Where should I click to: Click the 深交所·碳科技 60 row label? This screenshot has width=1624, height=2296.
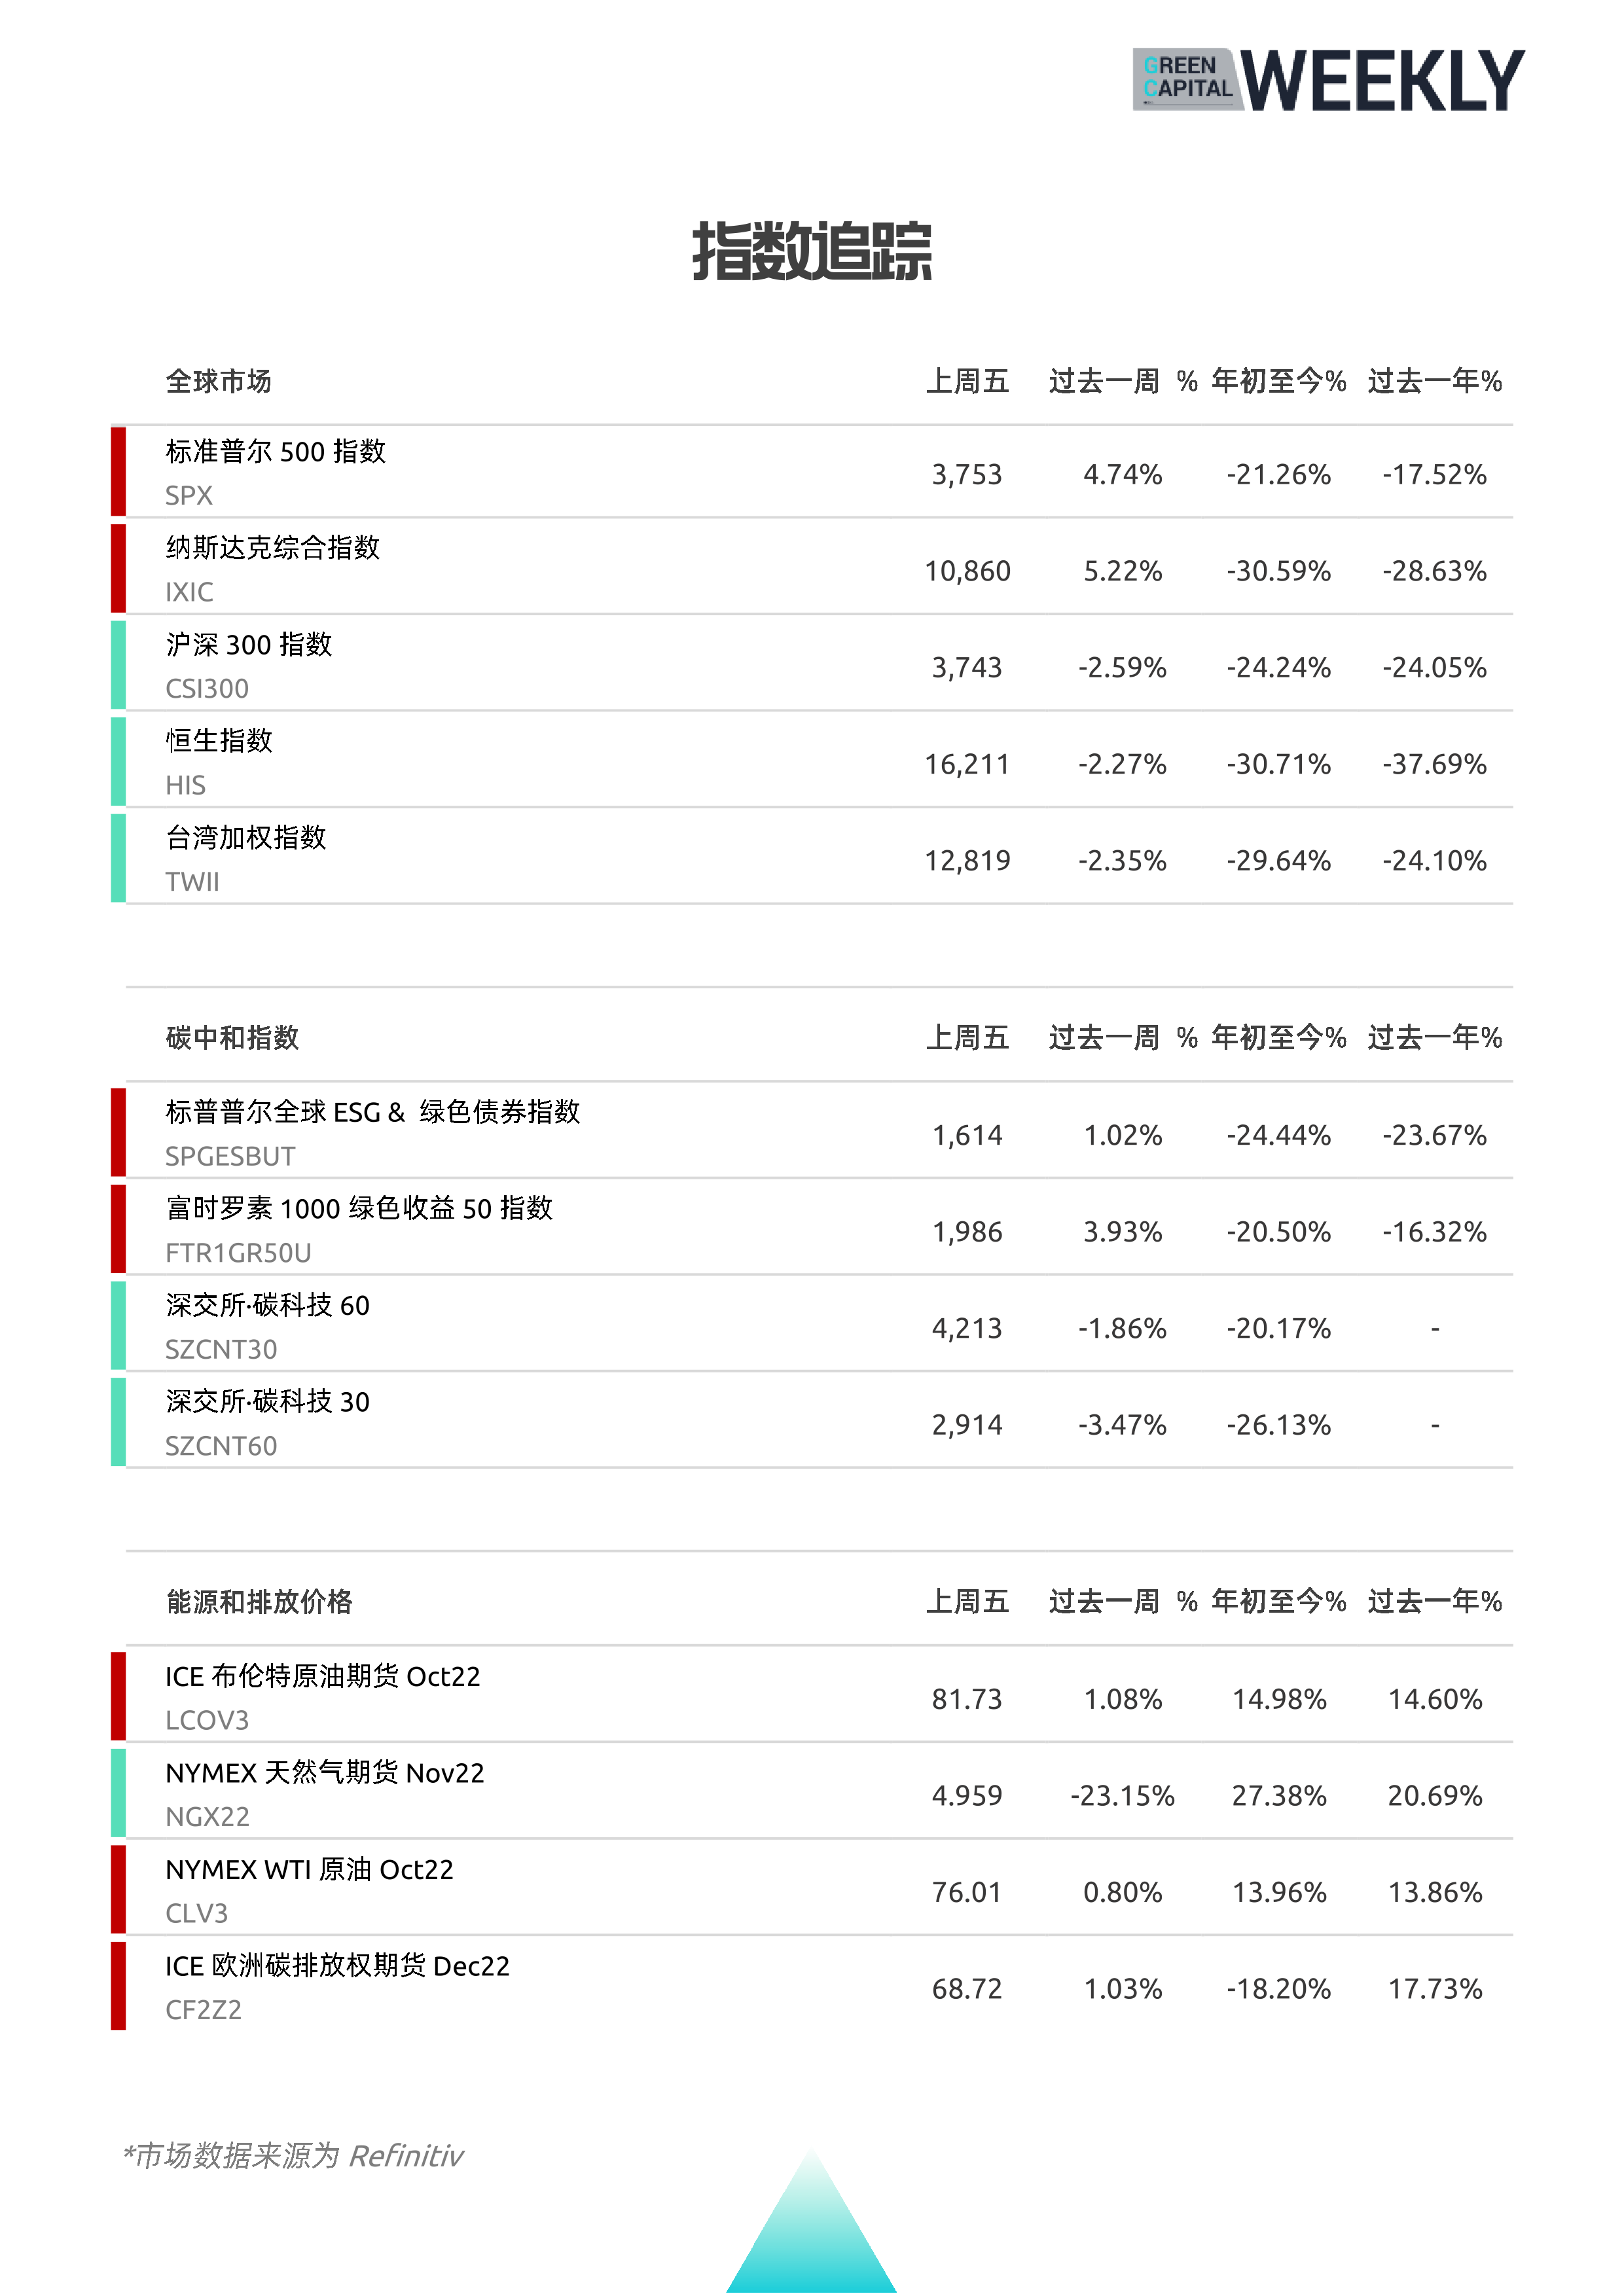[267, 1305]
